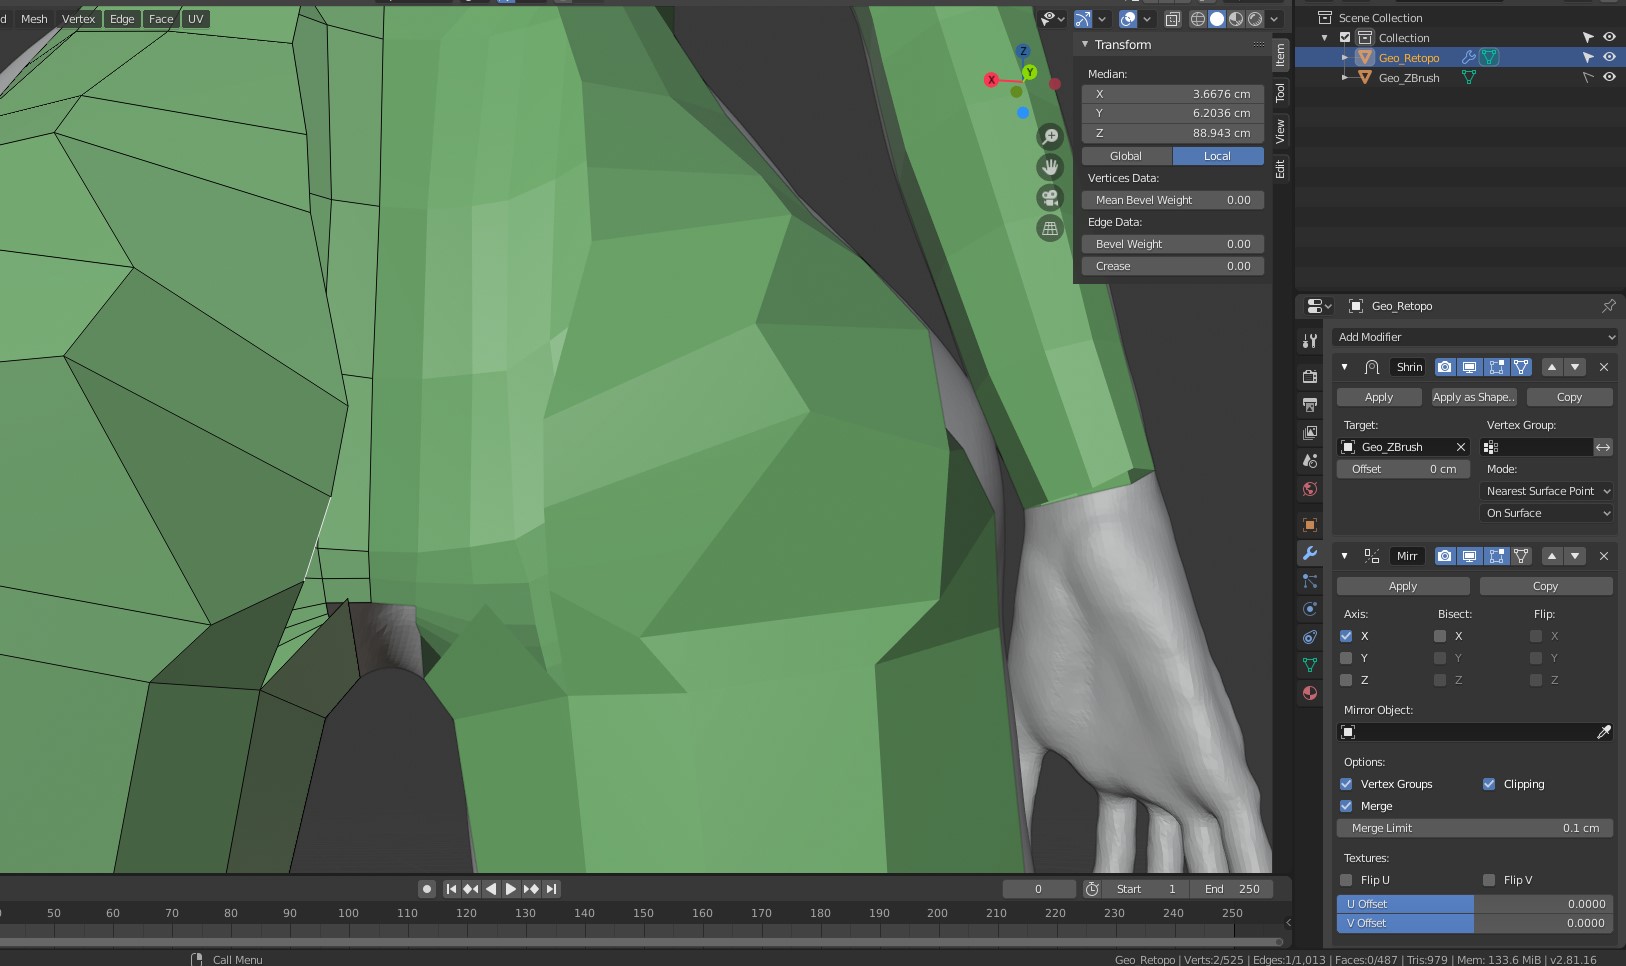Screen dimensions: 1626x966
Task: Toggle the Clipping checkbox
Action: coord(1489,784)
